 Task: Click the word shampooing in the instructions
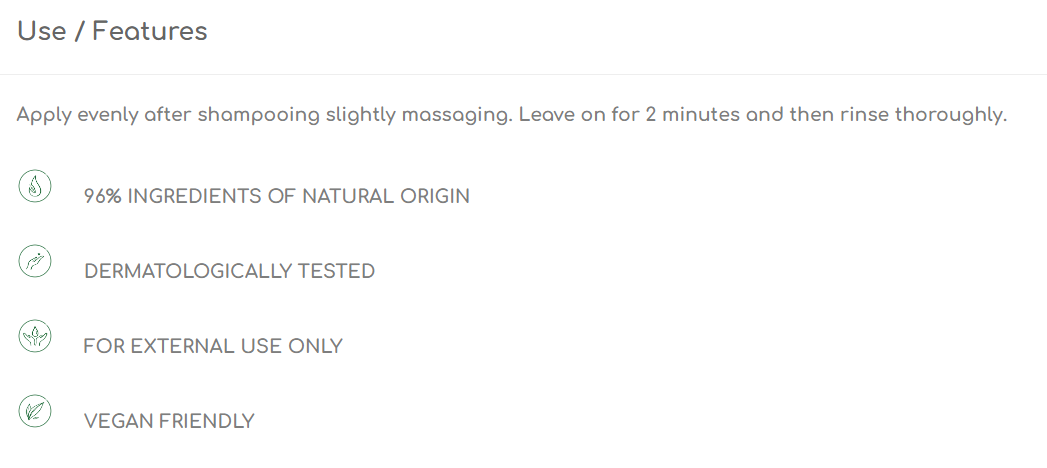pos(258,115)
